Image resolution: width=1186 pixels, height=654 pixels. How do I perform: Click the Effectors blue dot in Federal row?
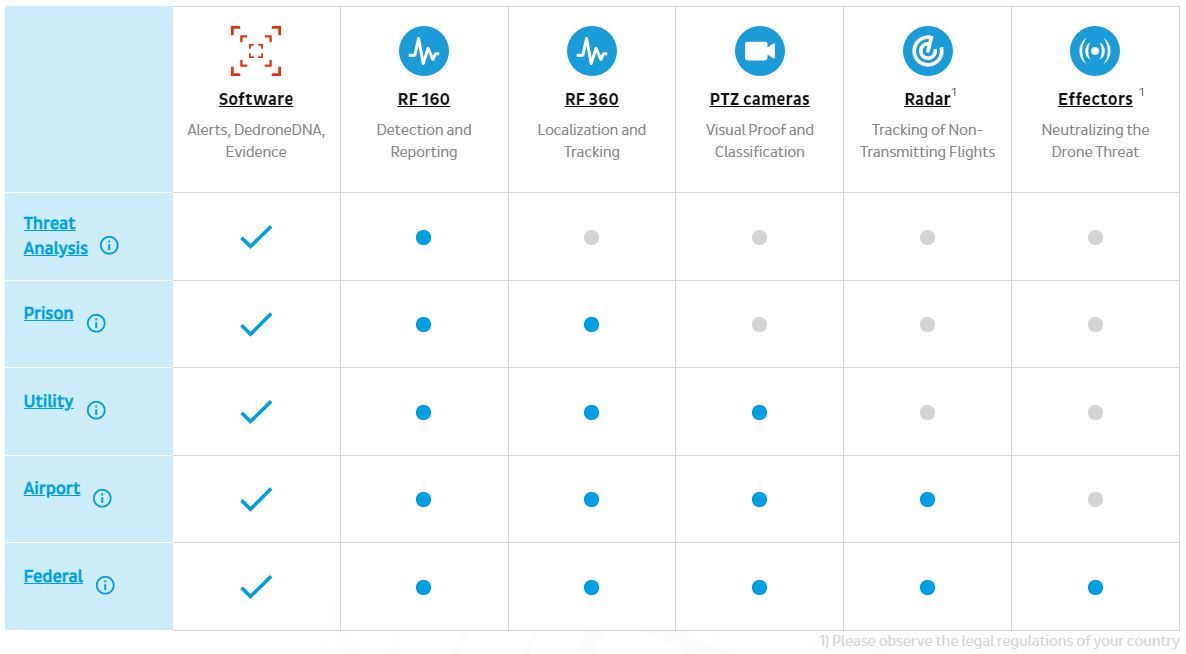coord(1095,587)
